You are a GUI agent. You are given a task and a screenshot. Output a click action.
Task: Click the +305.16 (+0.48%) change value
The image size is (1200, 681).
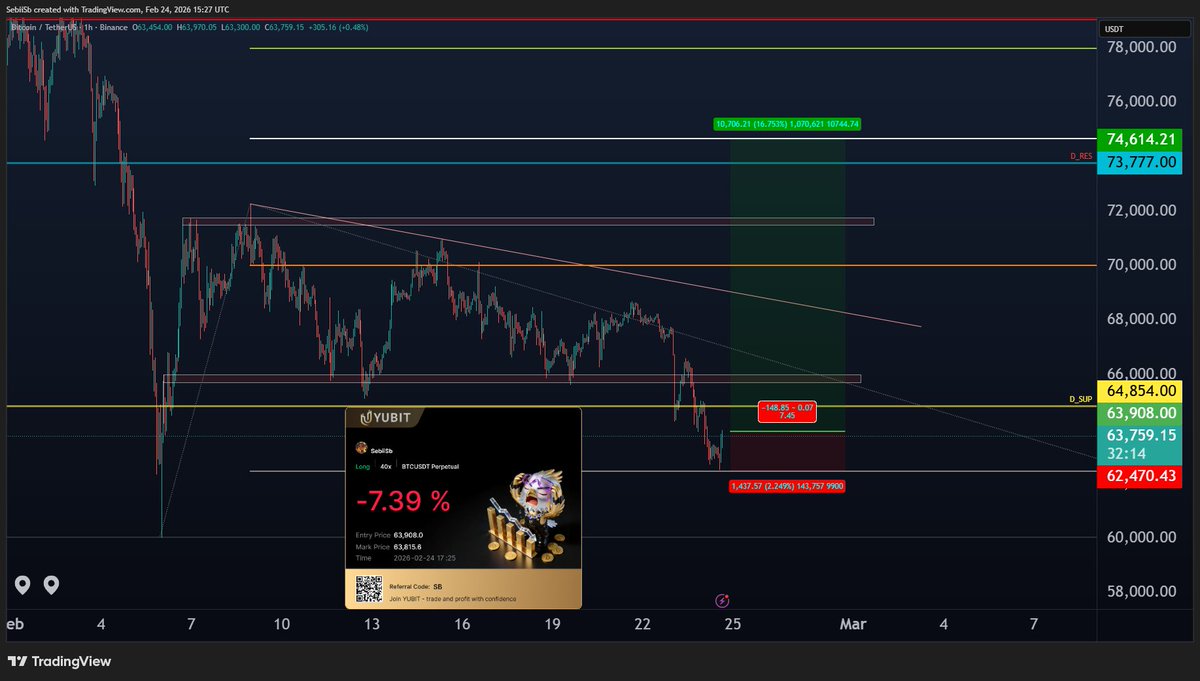[x=338, y=27]
